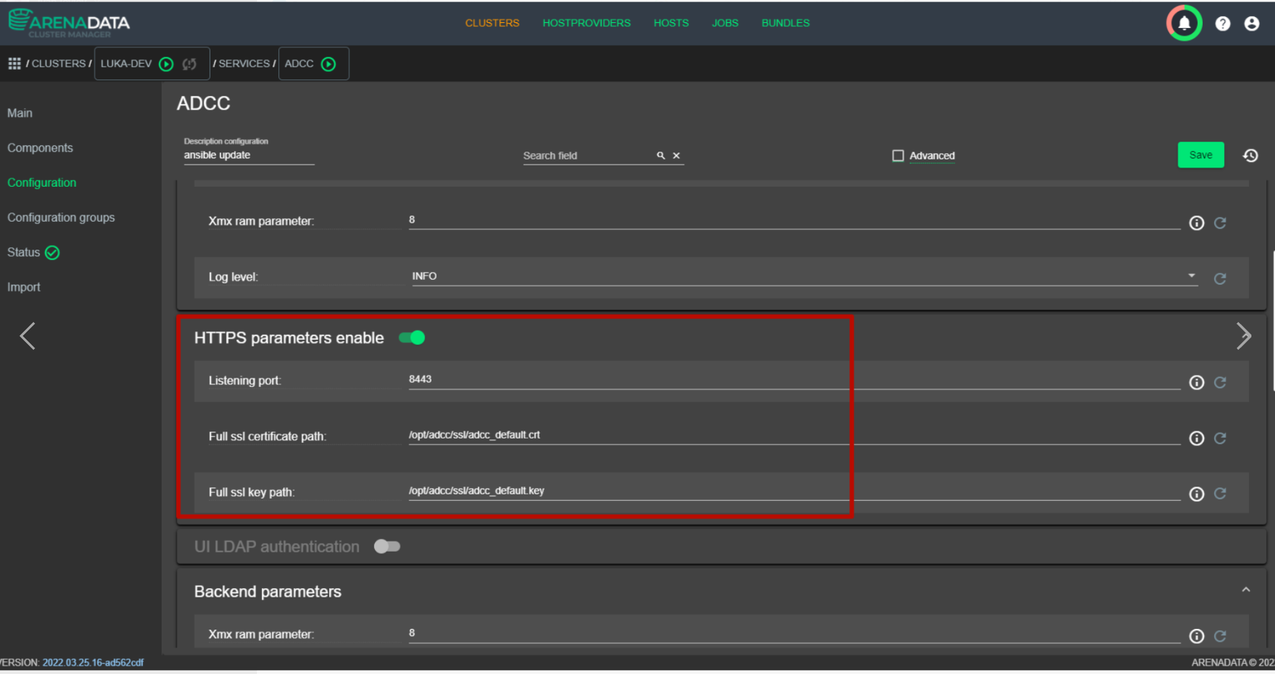1275x674 pixels.
Task: Show info for Xmx ram parameter above Log level
Action: pyautogui.click(x=1196, y=223)
